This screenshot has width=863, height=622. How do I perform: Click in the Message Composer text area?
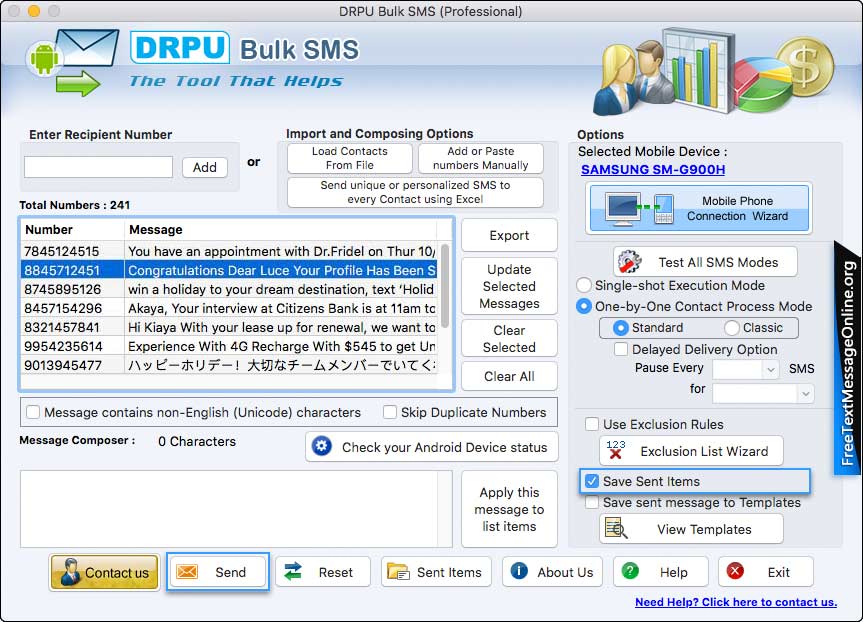236,508
